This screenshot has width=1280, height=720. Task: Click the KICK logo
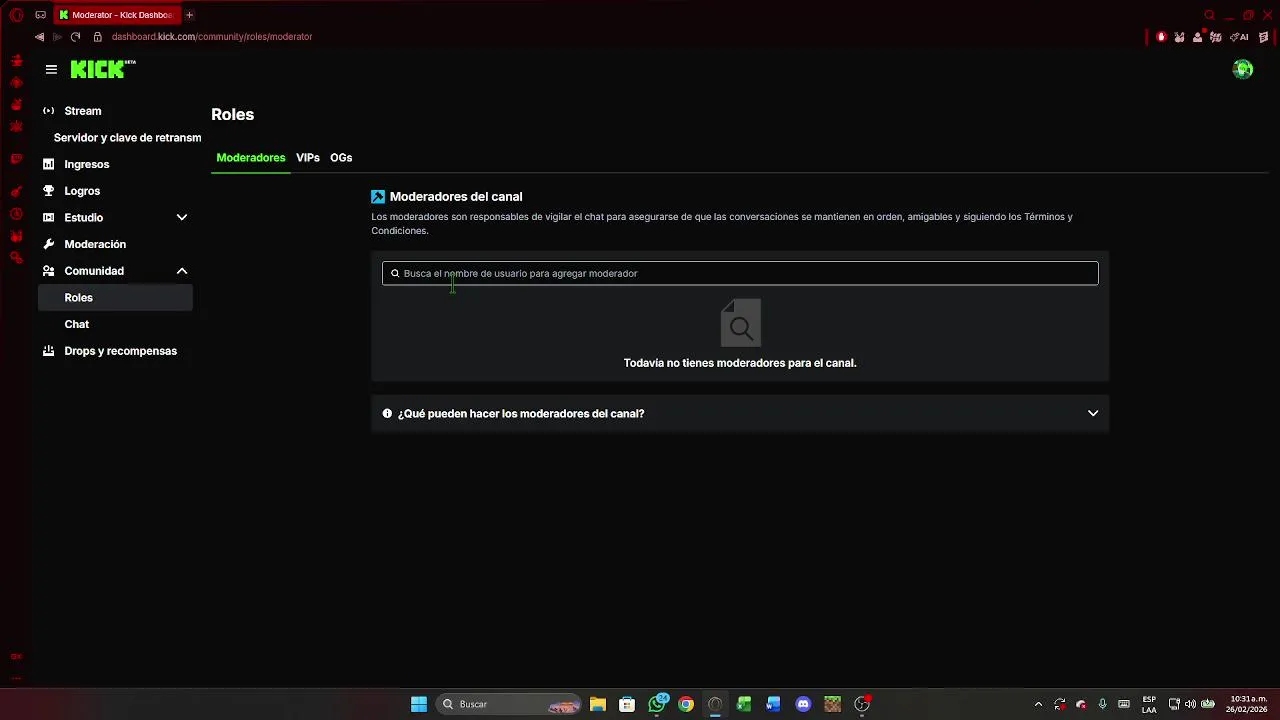[102, 69]
